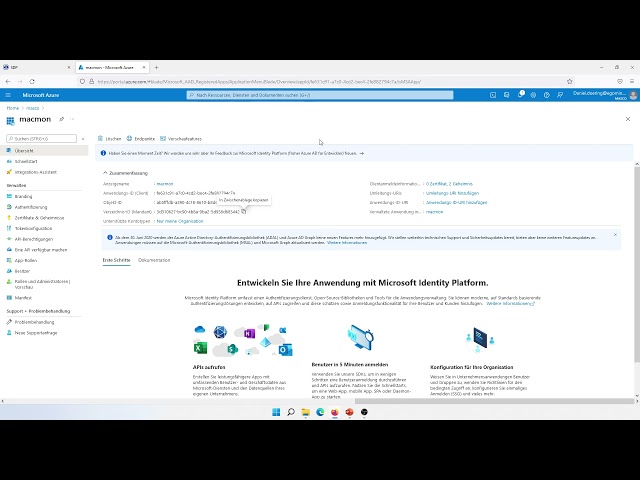Click the Nur meine Organisation link
The image size is (640, 480).
pos(180,221)
